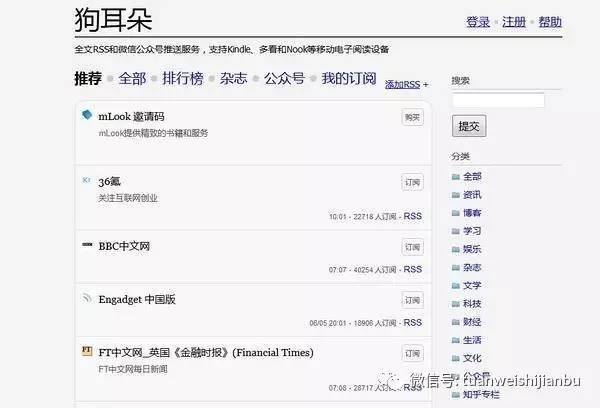Image resolution: width=600 pixels, height=408 pixels.
Task: Select 博客 category
Action: [x=472, y=213]
